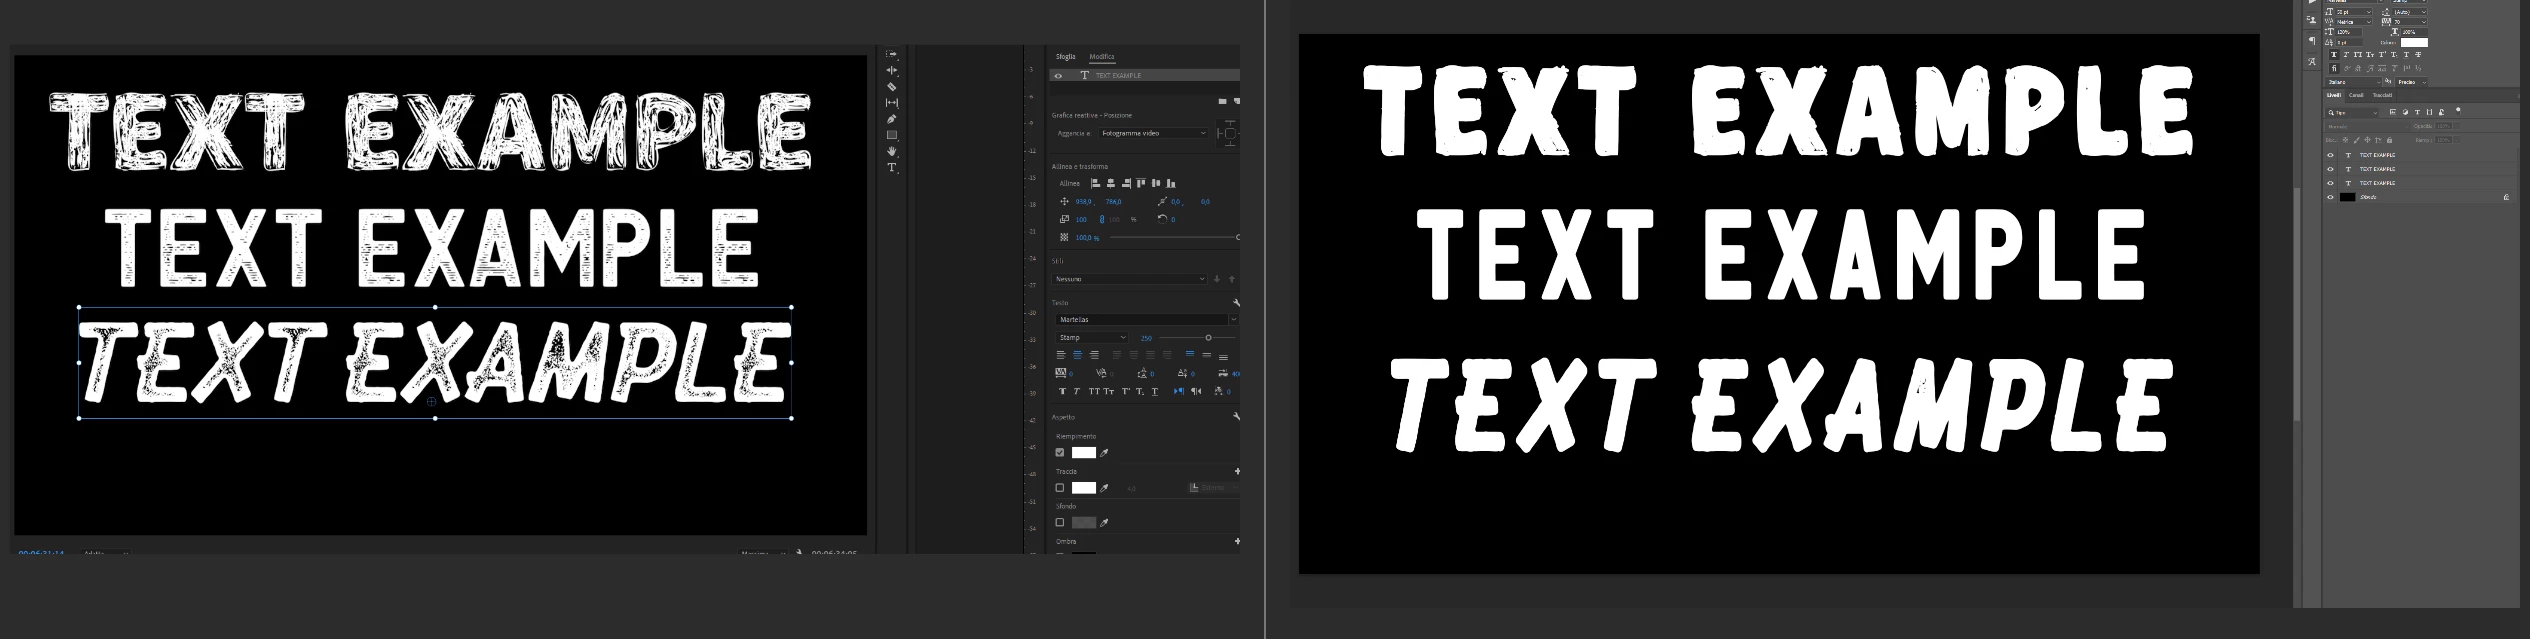The width and height of the screenshot is (2530, 639).
Task: Hide the topmost TEXT EXAMPLE layer in Photoshop
Action: 2330,155
